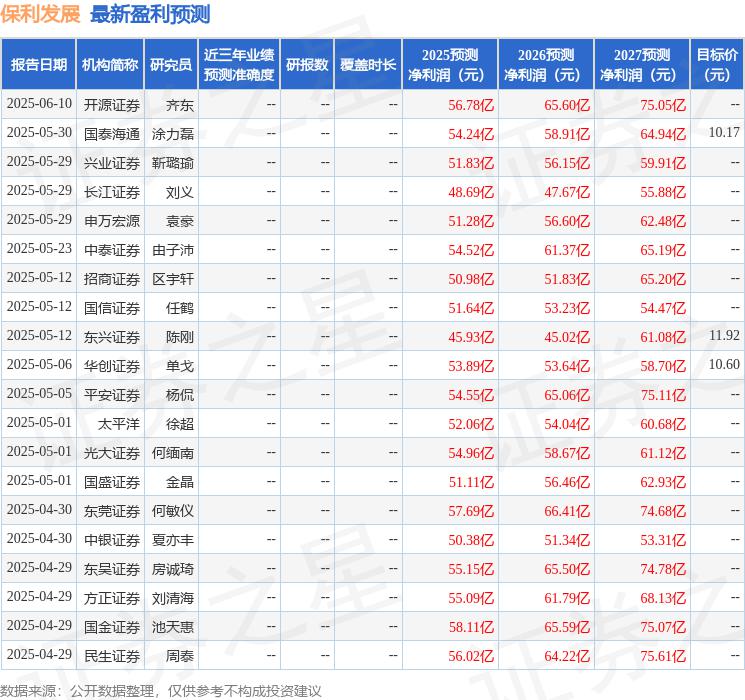
Task: Click the 目标价(元) header
Action: point(717,65)
